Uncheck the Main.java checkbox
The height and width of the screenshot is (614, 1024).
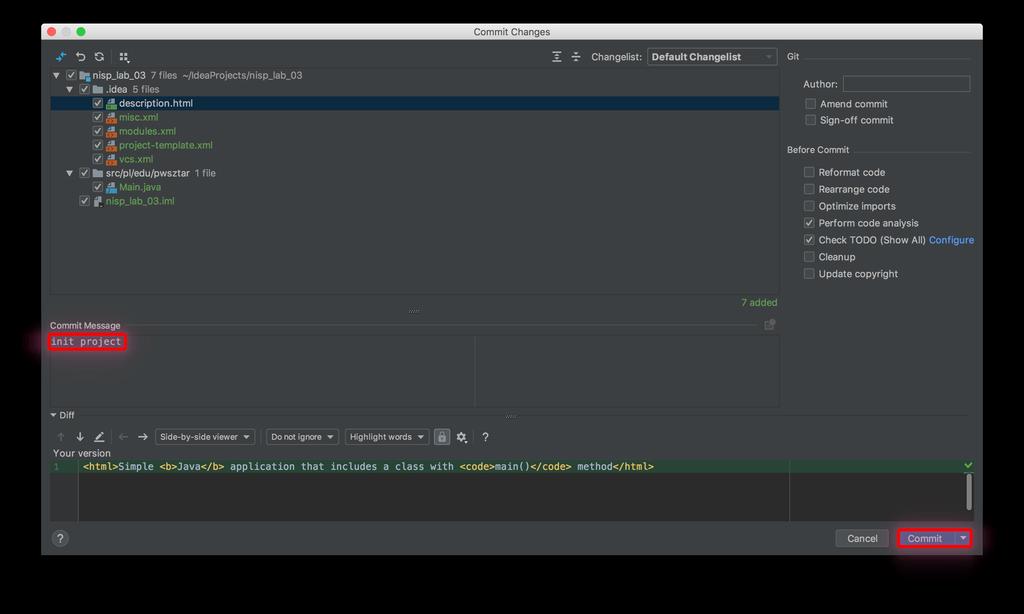point(97,187)
